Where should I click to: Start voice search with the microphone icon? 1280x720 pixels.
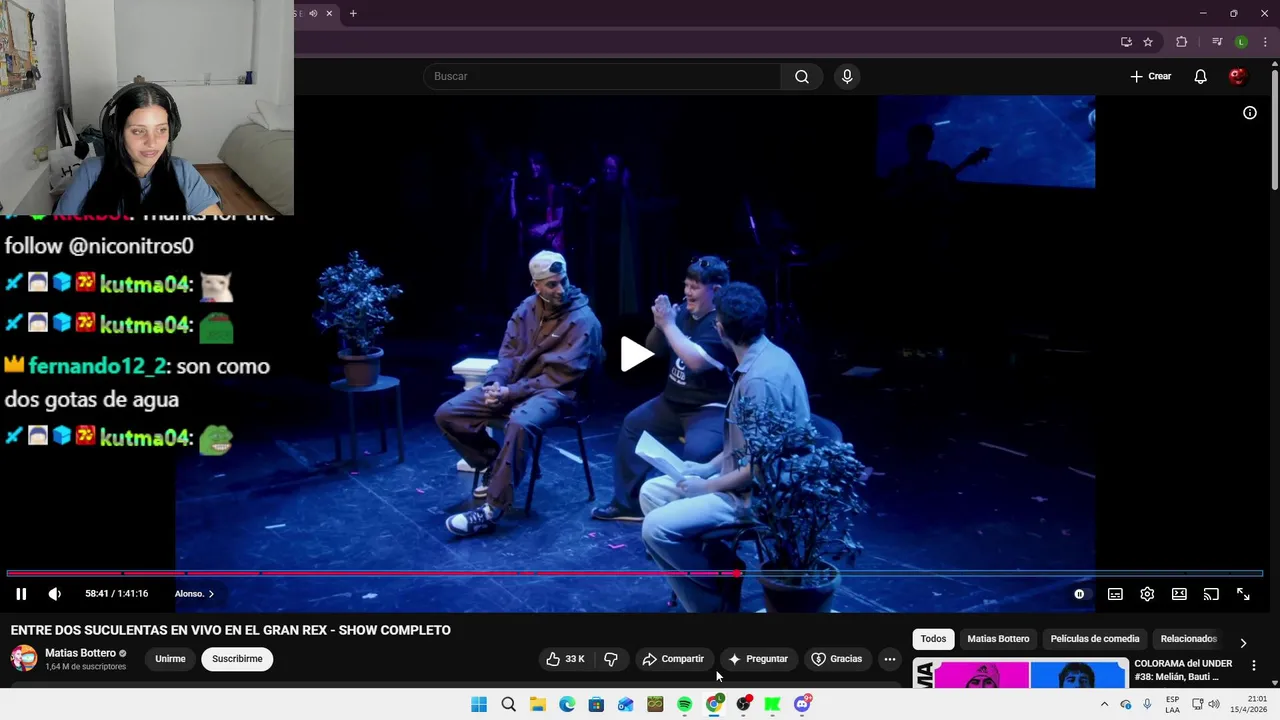click(x=847, y=77)
